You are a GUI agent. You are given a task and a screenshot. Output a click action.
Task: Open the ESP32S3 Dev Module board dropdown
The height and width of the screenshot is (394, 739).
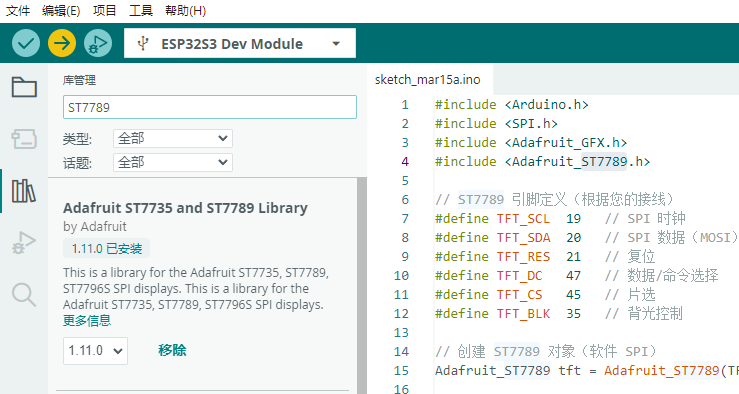click(x=240, y=43)
